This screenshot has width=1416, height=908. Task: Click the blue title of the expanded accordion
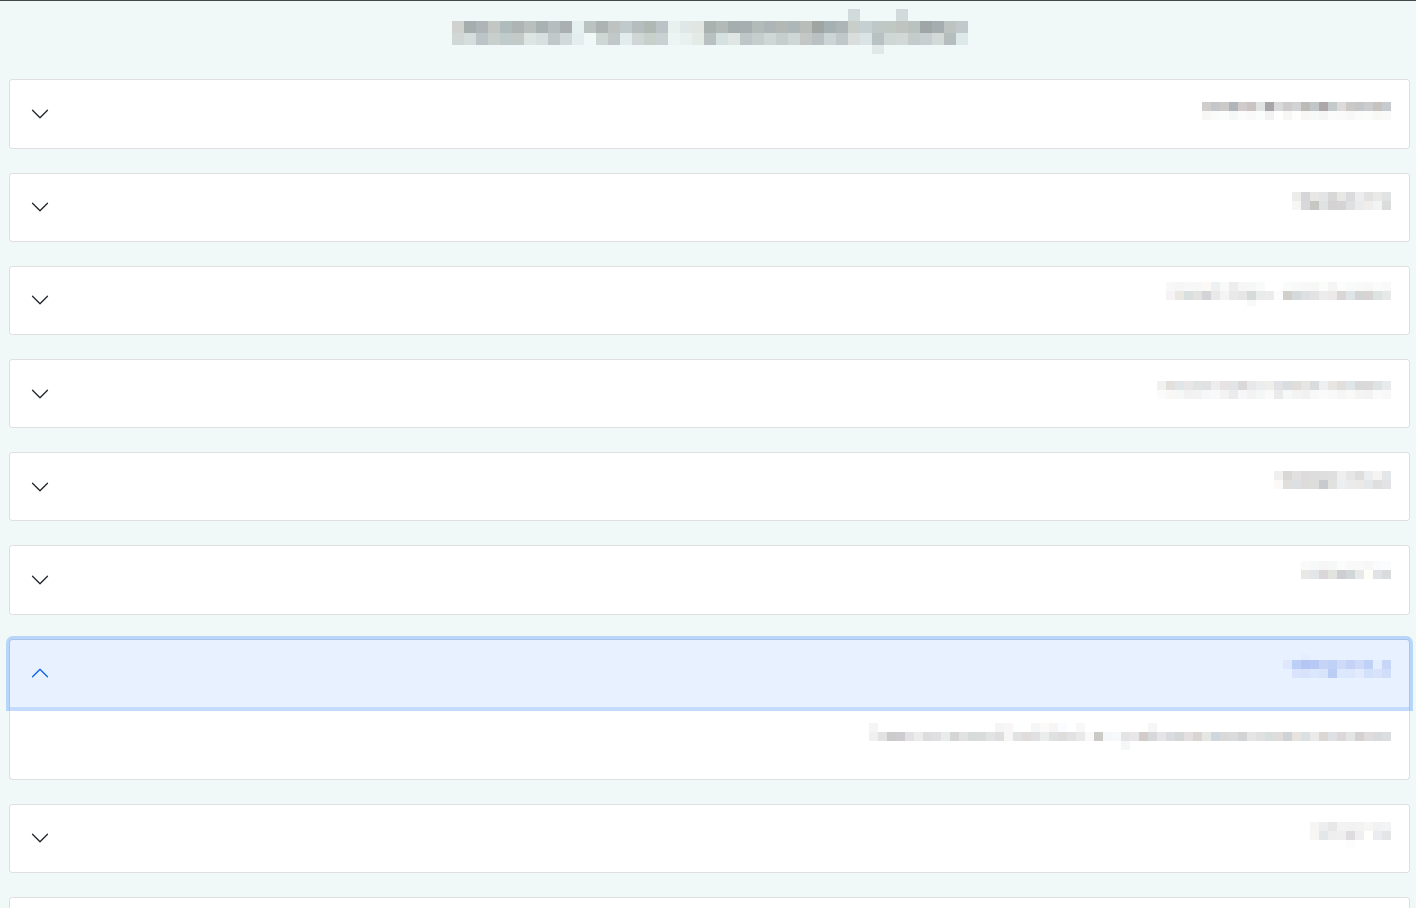pos(1340,667)
